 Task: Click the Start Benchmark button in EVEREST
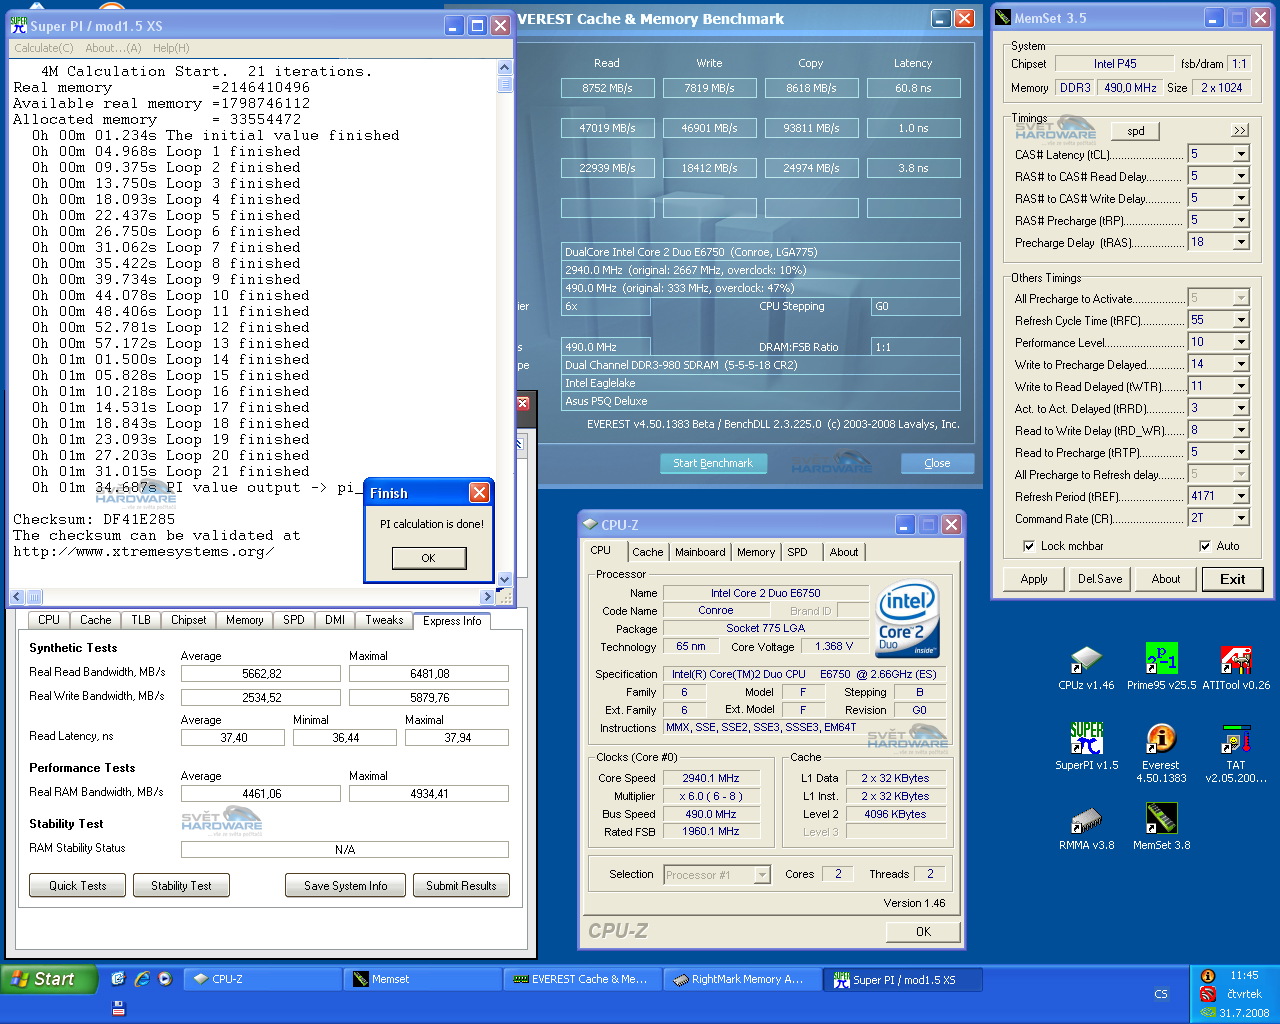pos(713,463)
